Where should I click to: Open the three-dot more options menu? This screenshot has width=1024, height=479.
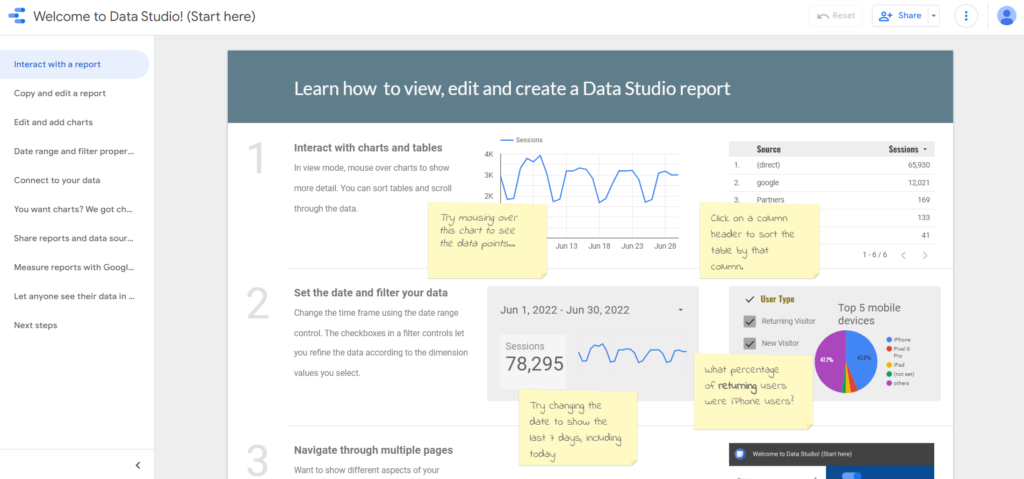(x=966, y=16)
